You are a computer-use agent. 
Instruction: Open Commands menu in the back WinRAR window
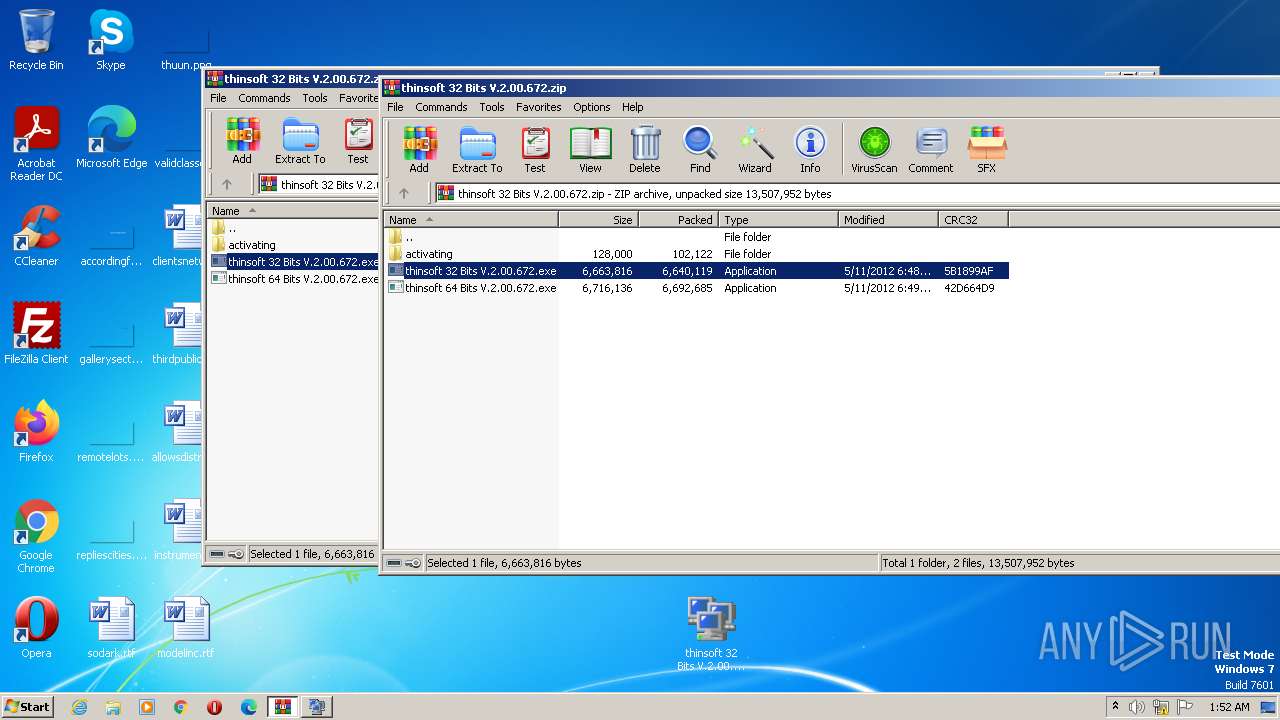(x=264, y=98)
